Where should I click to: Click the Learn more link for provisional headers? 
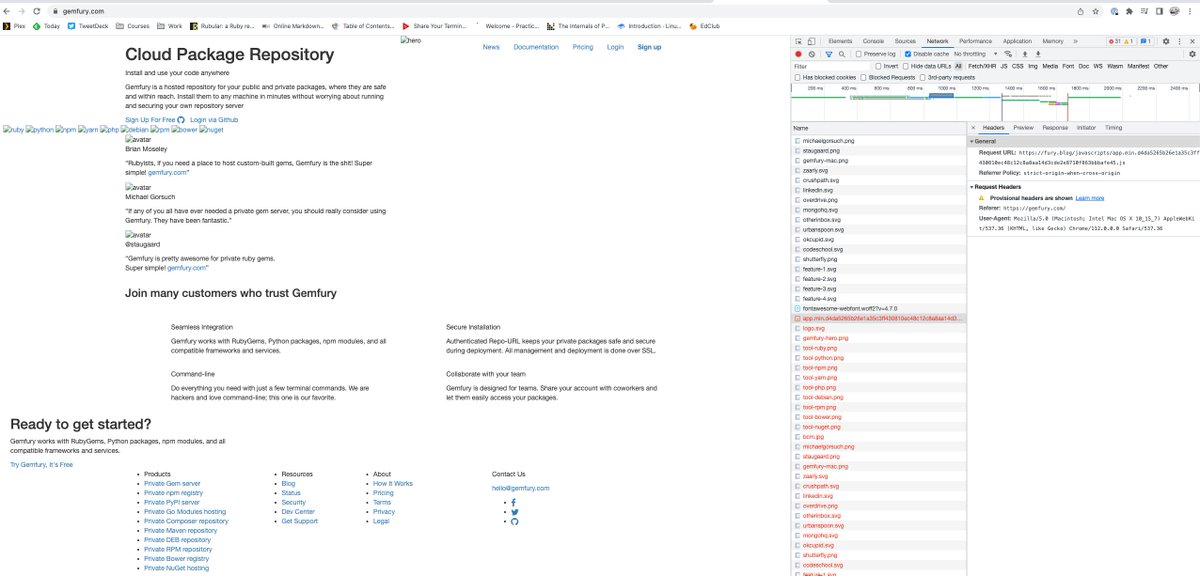[1090, 198]
